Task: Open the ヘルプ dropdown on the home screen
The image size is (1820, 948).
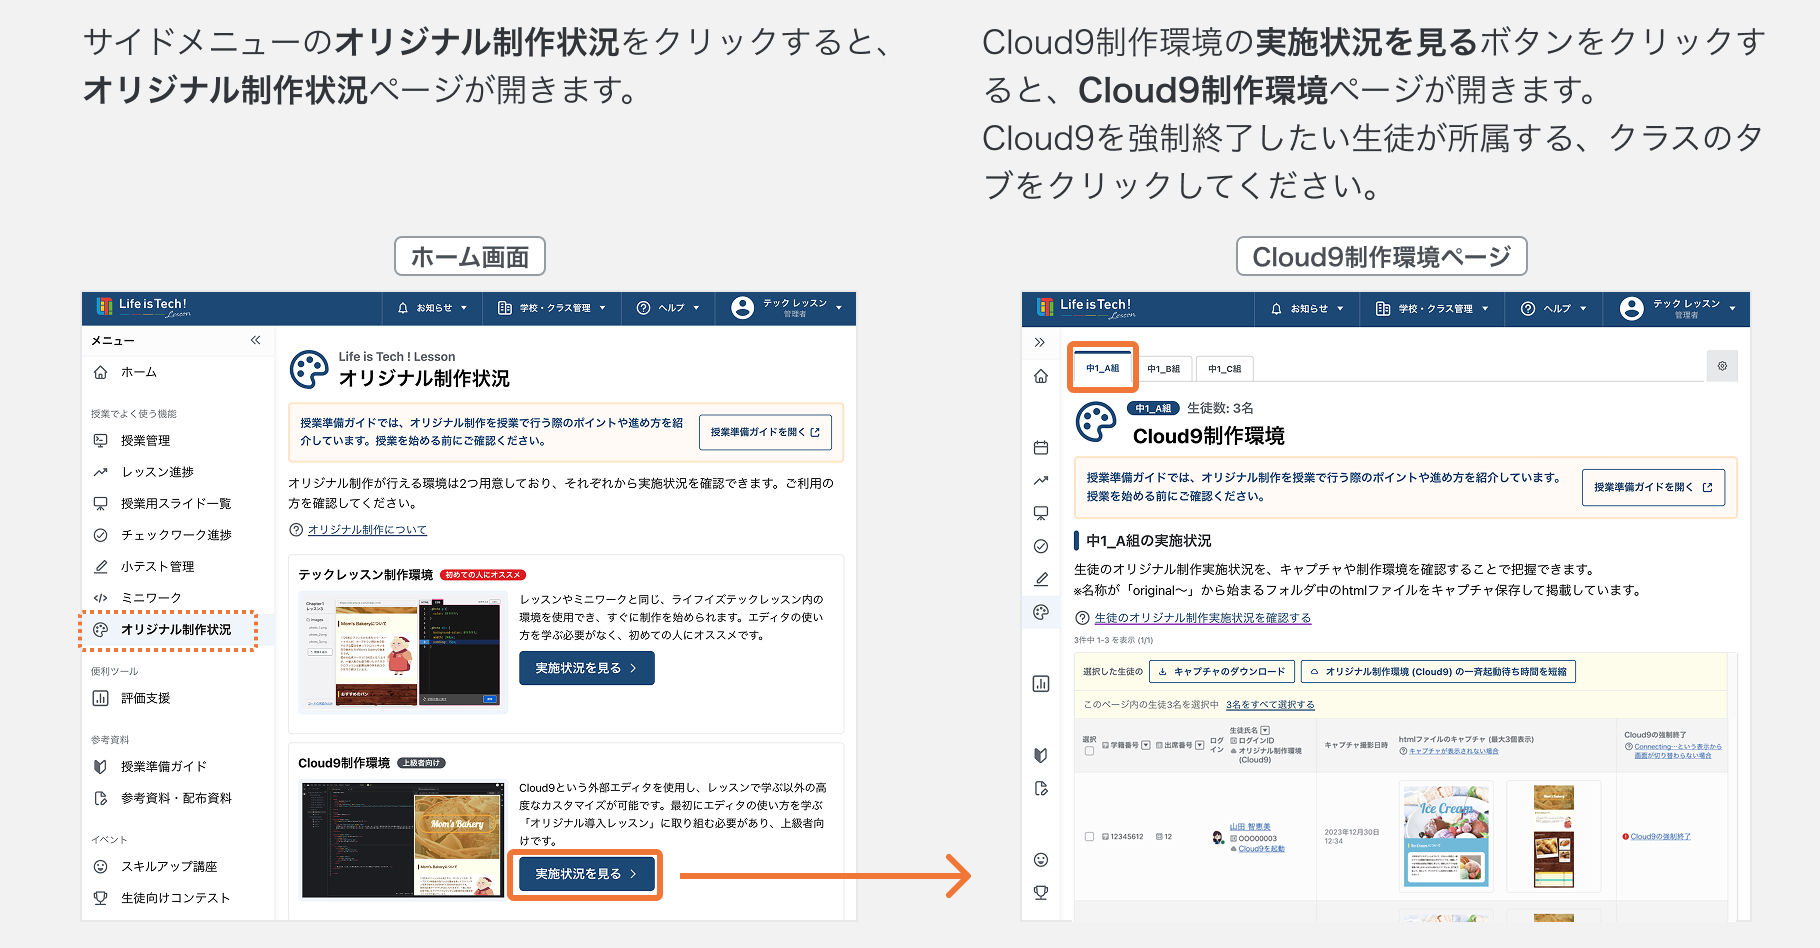Action: tap(668, 308)
